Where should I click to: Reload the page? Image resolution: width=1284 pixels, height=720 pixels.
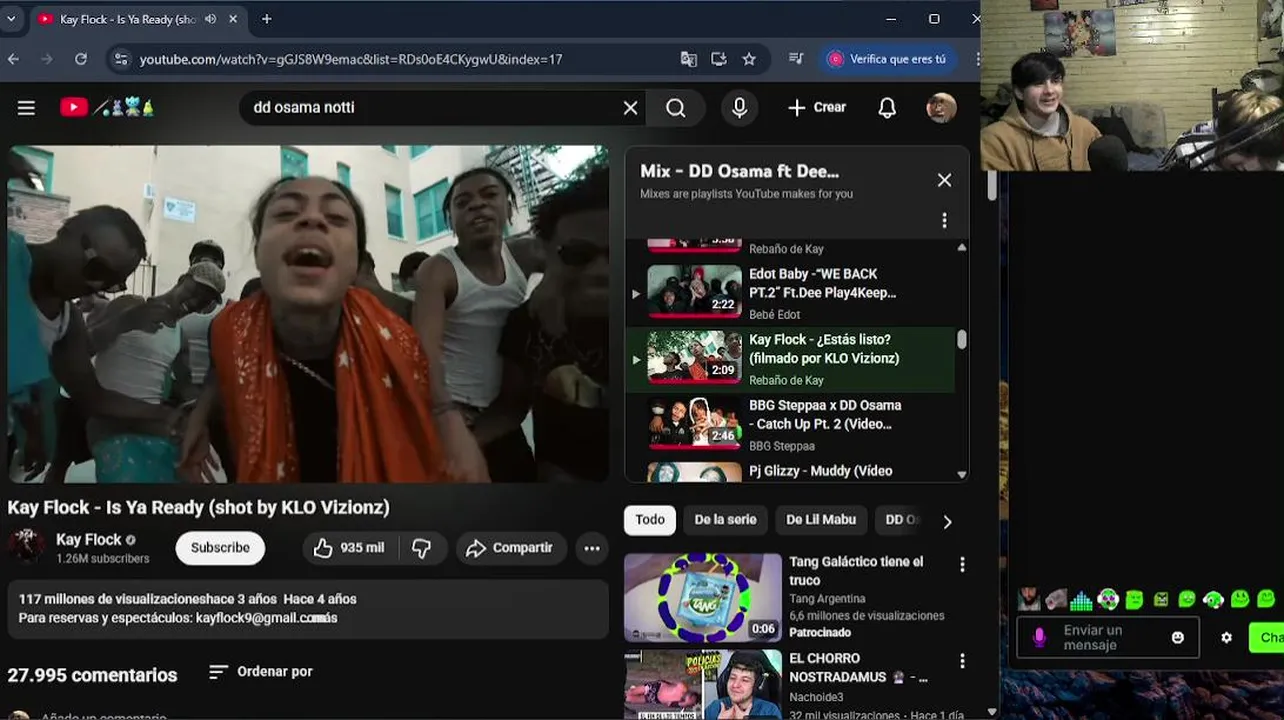[x=81, y=59]
